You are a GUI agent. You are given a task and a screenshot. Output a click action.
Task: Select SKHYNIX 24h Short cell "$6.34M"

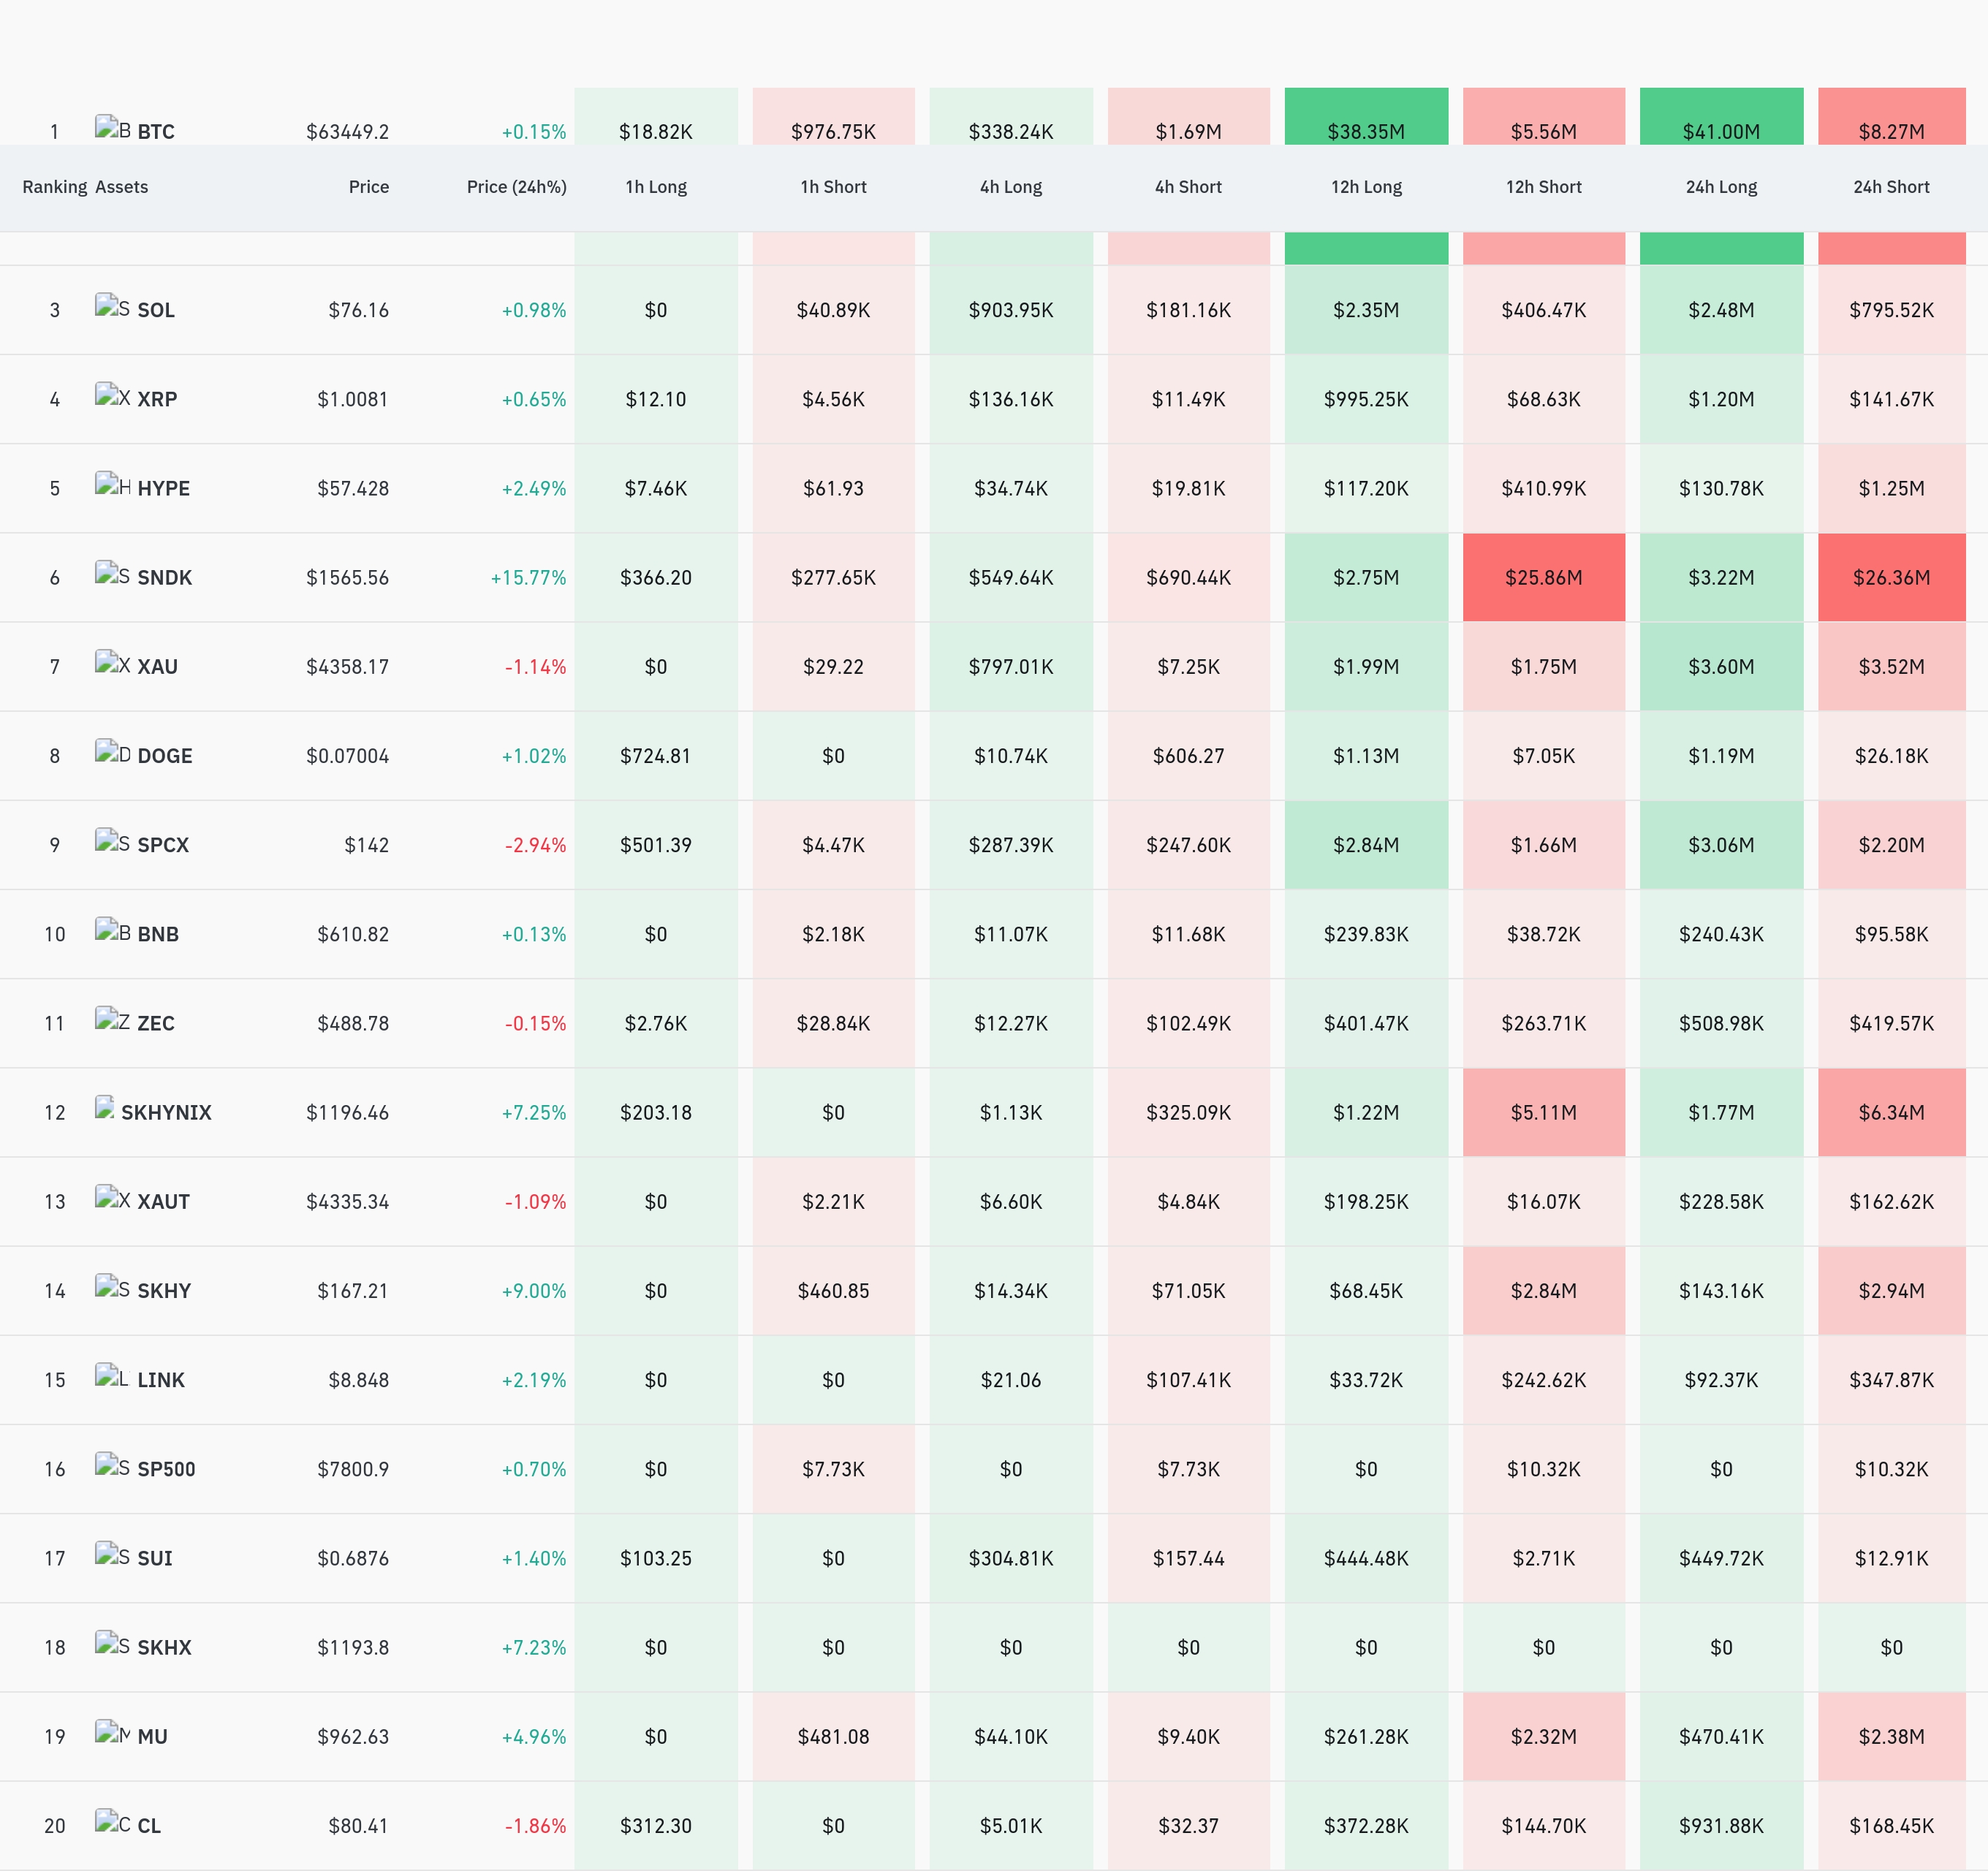(1892, 1112)
